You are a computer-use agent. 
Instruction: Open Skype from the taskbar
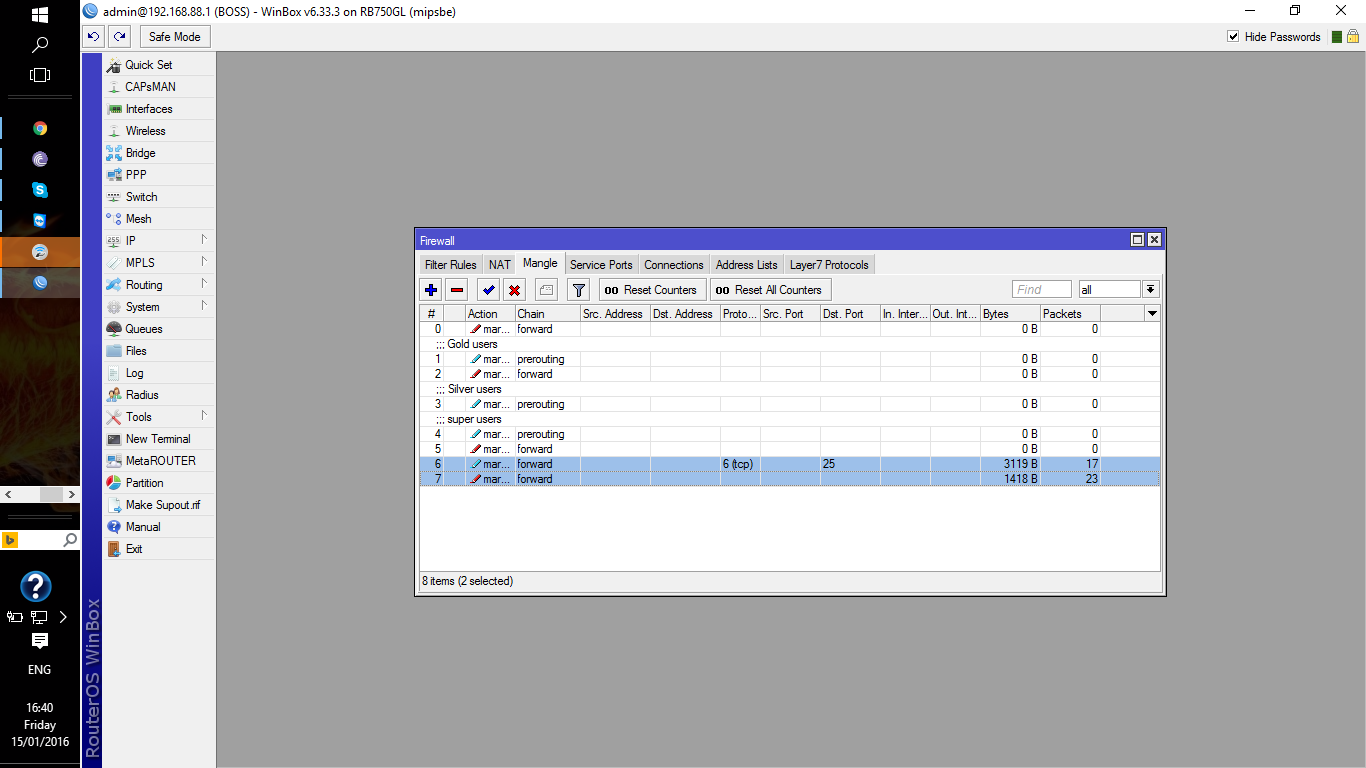(x=40, y=189)
